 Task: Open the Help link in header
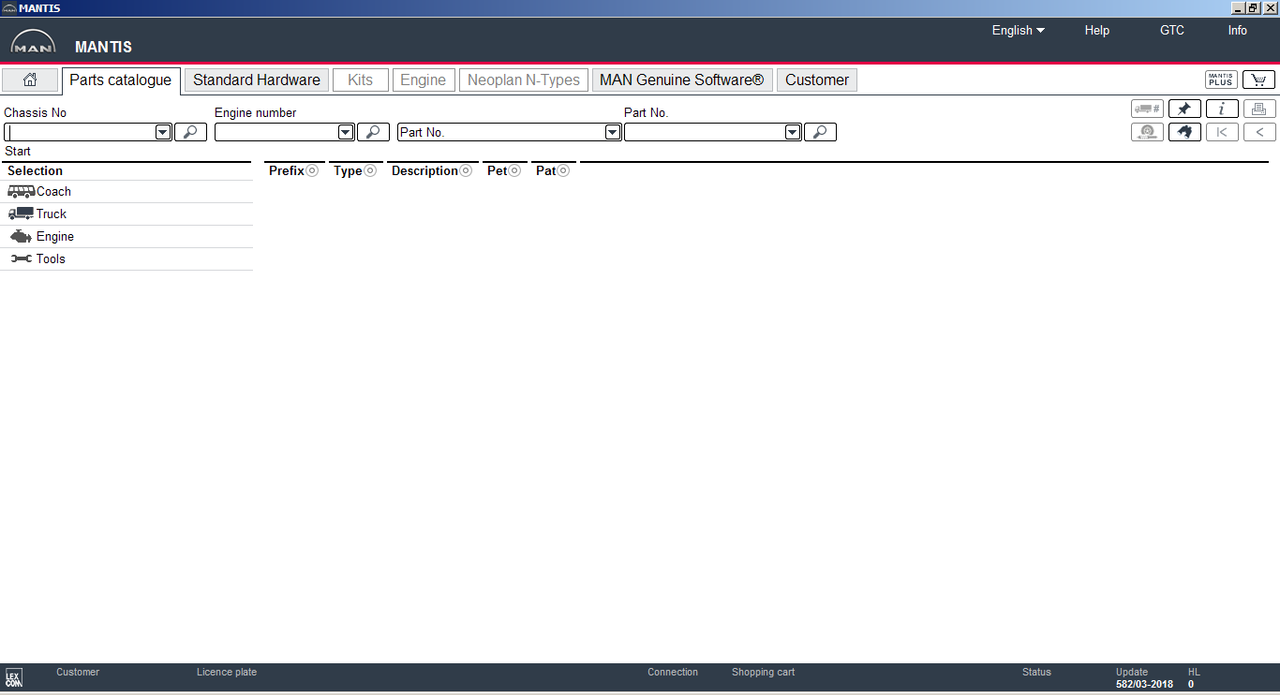pos(1097,30)
